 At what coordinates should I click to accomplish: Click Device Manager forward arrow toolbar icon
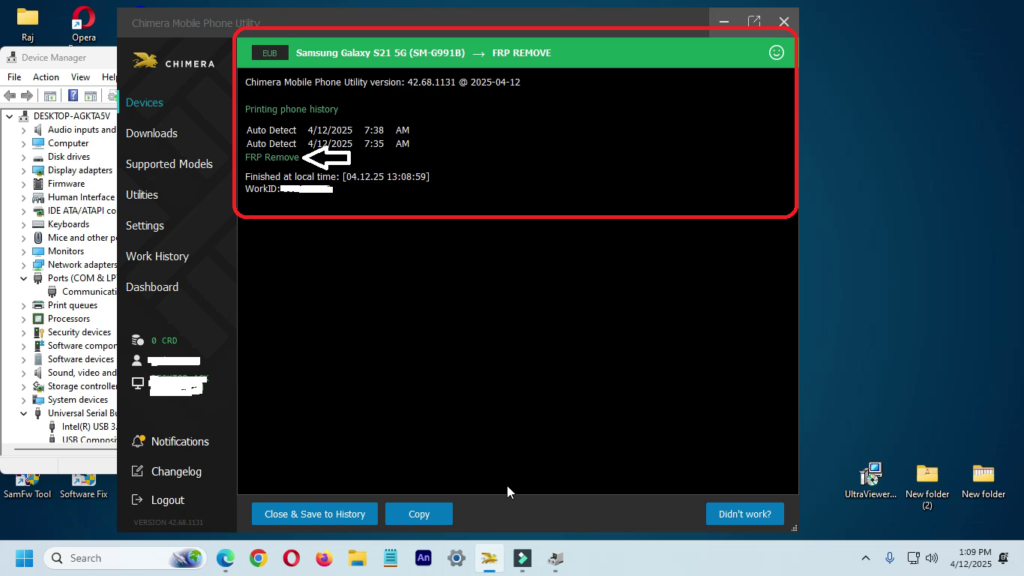pos(27,96)
